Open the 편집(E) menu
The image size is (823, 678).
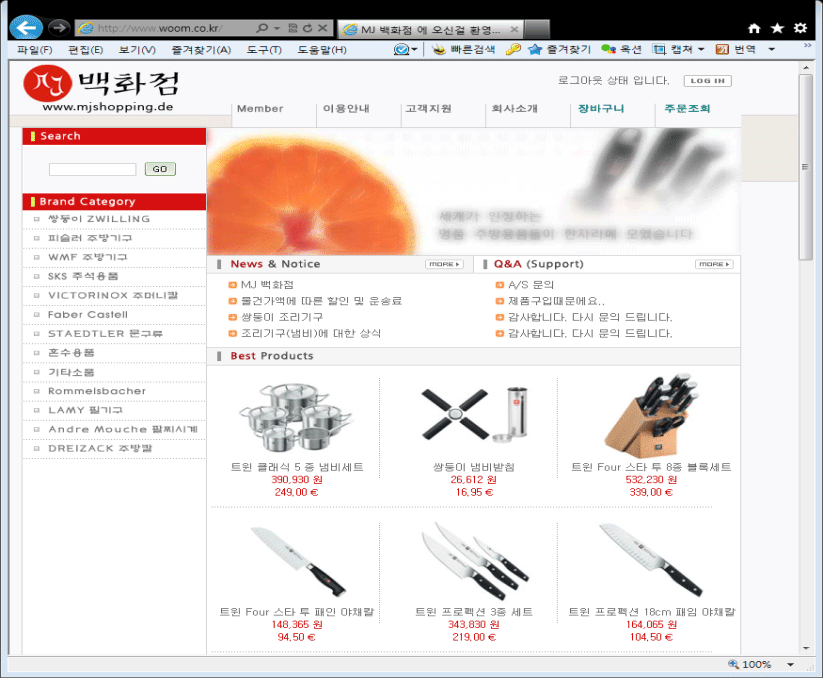[x=86, y=50]
